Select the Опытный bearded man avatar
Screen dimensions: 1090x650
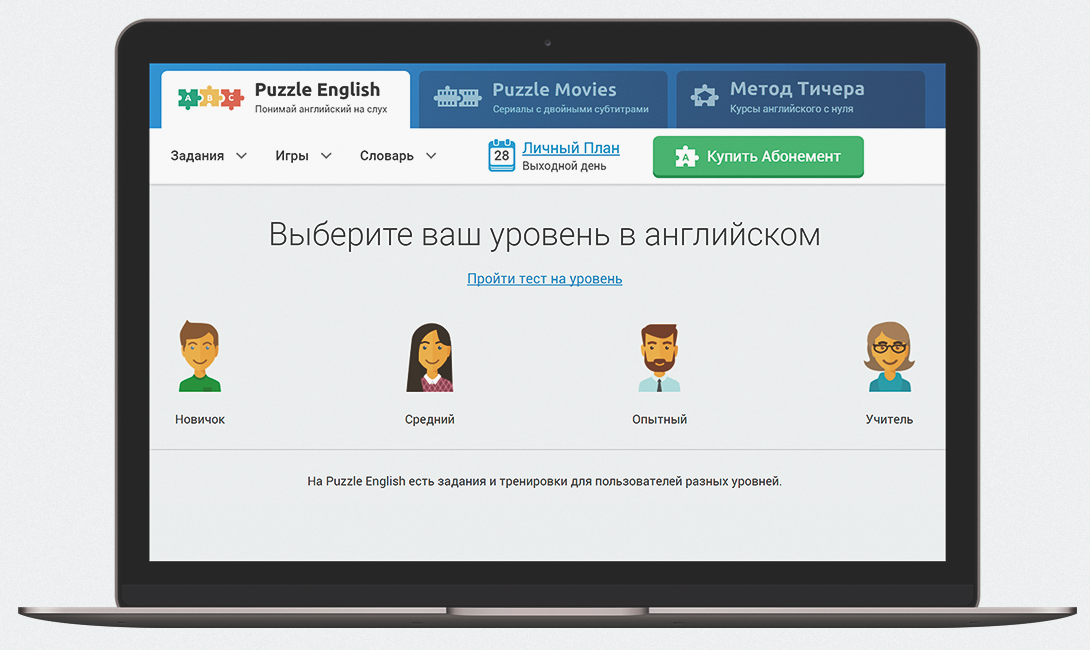(659, 357)
